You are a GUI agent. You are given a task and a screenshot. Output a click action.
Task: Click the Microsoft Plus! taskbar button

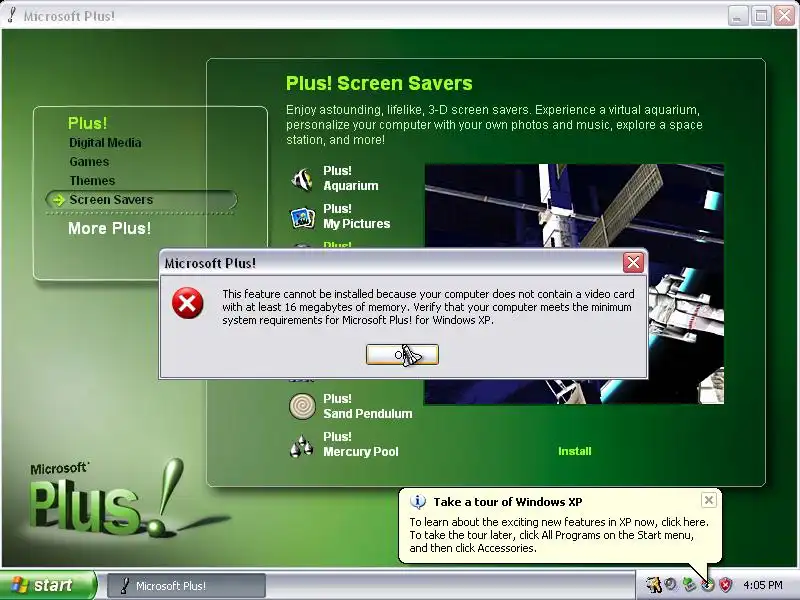coord(186,586)
